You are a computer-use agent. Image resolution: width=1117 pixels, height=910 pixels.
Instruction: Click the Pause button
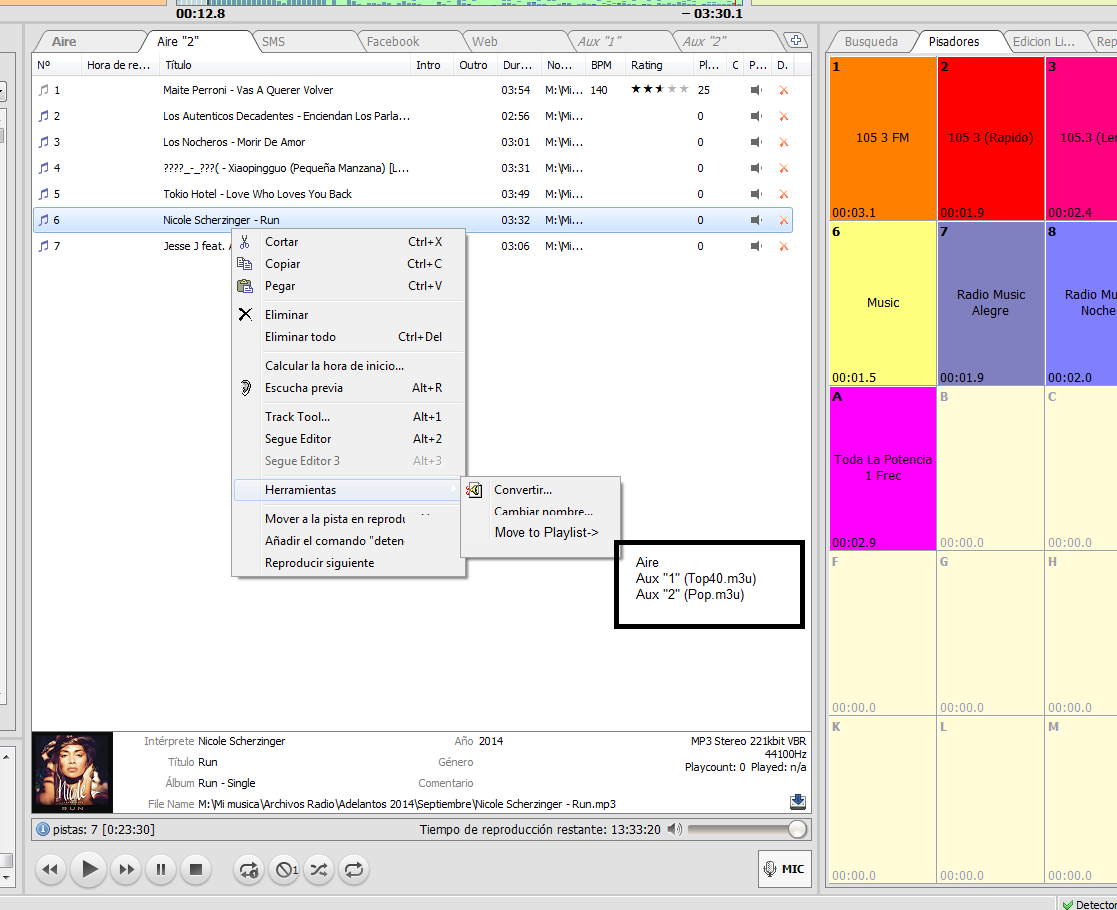click(x=161, y=869)
